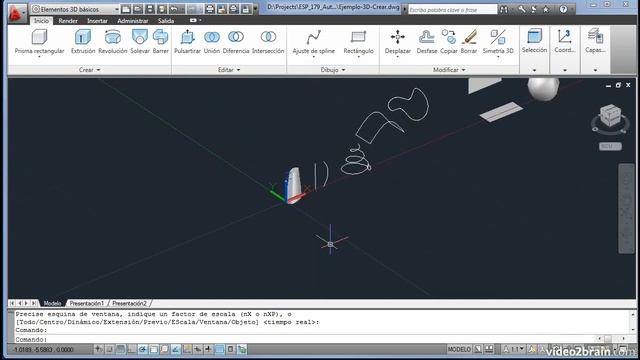Open the Help question mark icon

(563, 9)
